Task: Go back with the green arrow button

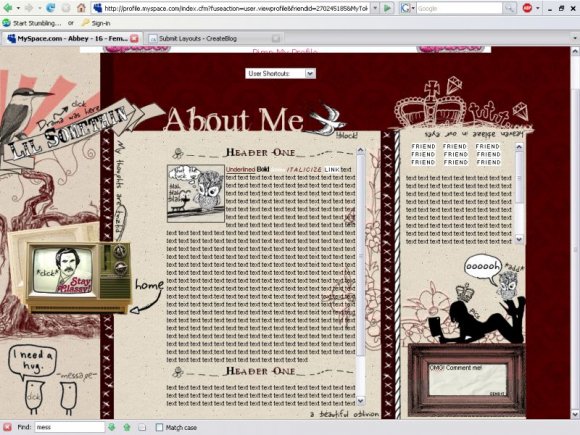Action: [7, 8]
